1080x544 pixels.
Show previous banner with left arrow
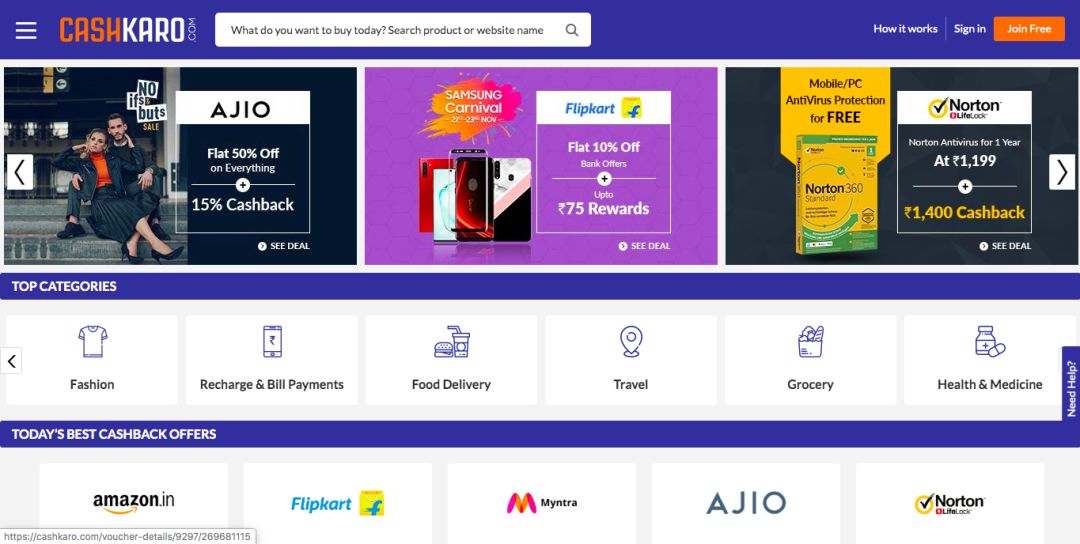pyautogui.click(x=19, y=171)
